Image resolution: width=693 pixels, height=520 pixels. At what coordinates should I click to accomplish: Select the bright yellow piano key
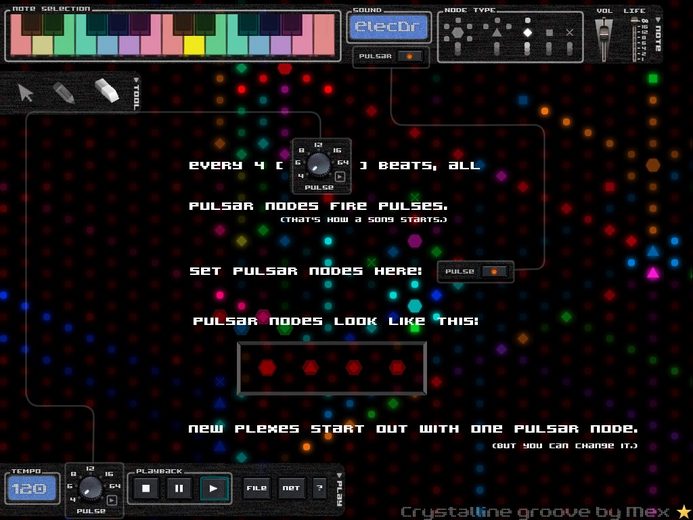(x=194, y=45)
